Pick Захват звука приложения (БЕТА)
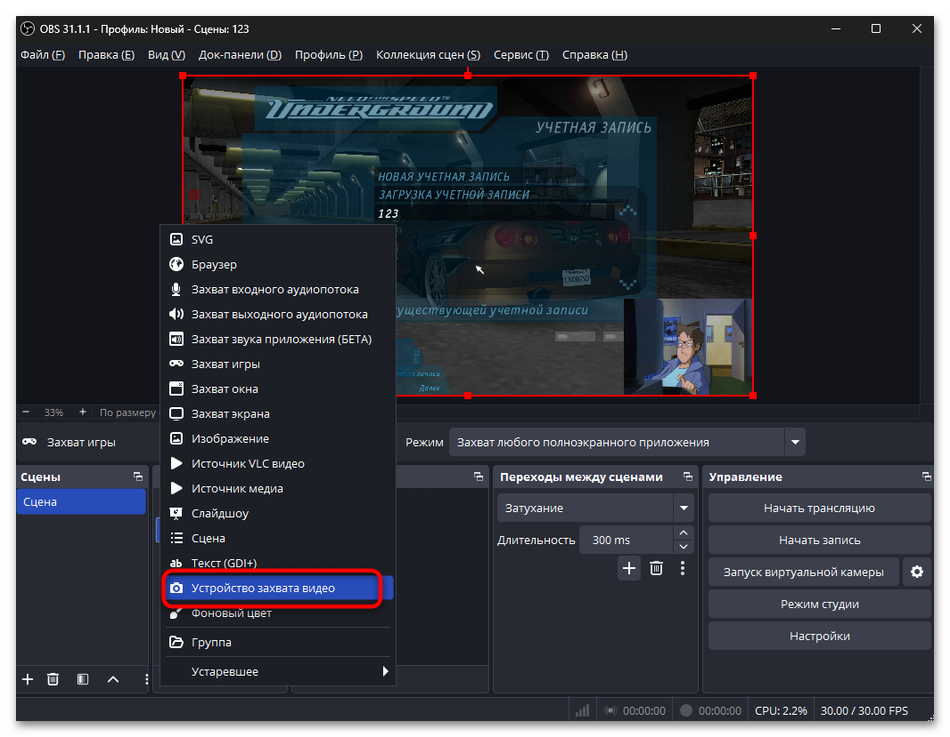The image size is (950, 737). tap(279, 339)
